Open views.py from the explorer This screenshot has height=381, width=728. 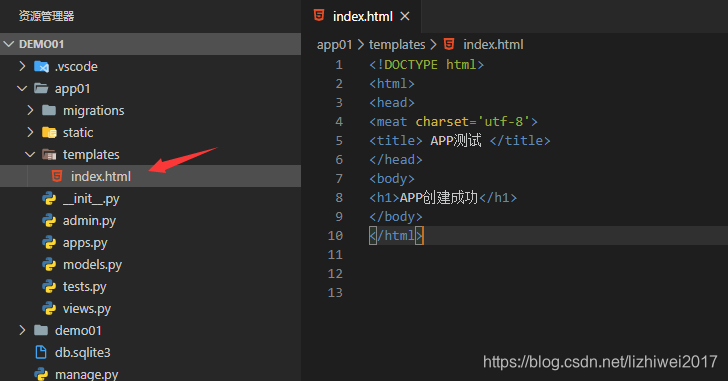(87, 309)
